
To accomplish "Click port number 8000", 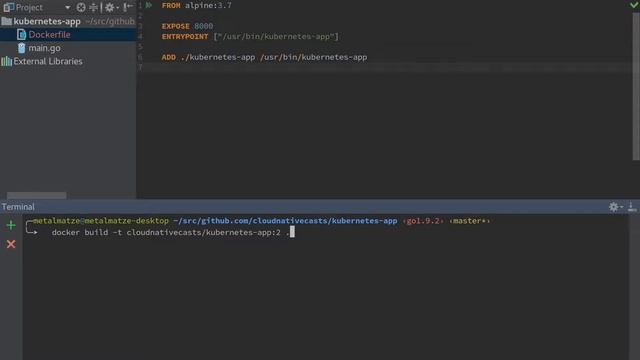I will click(x=204, y=26).
